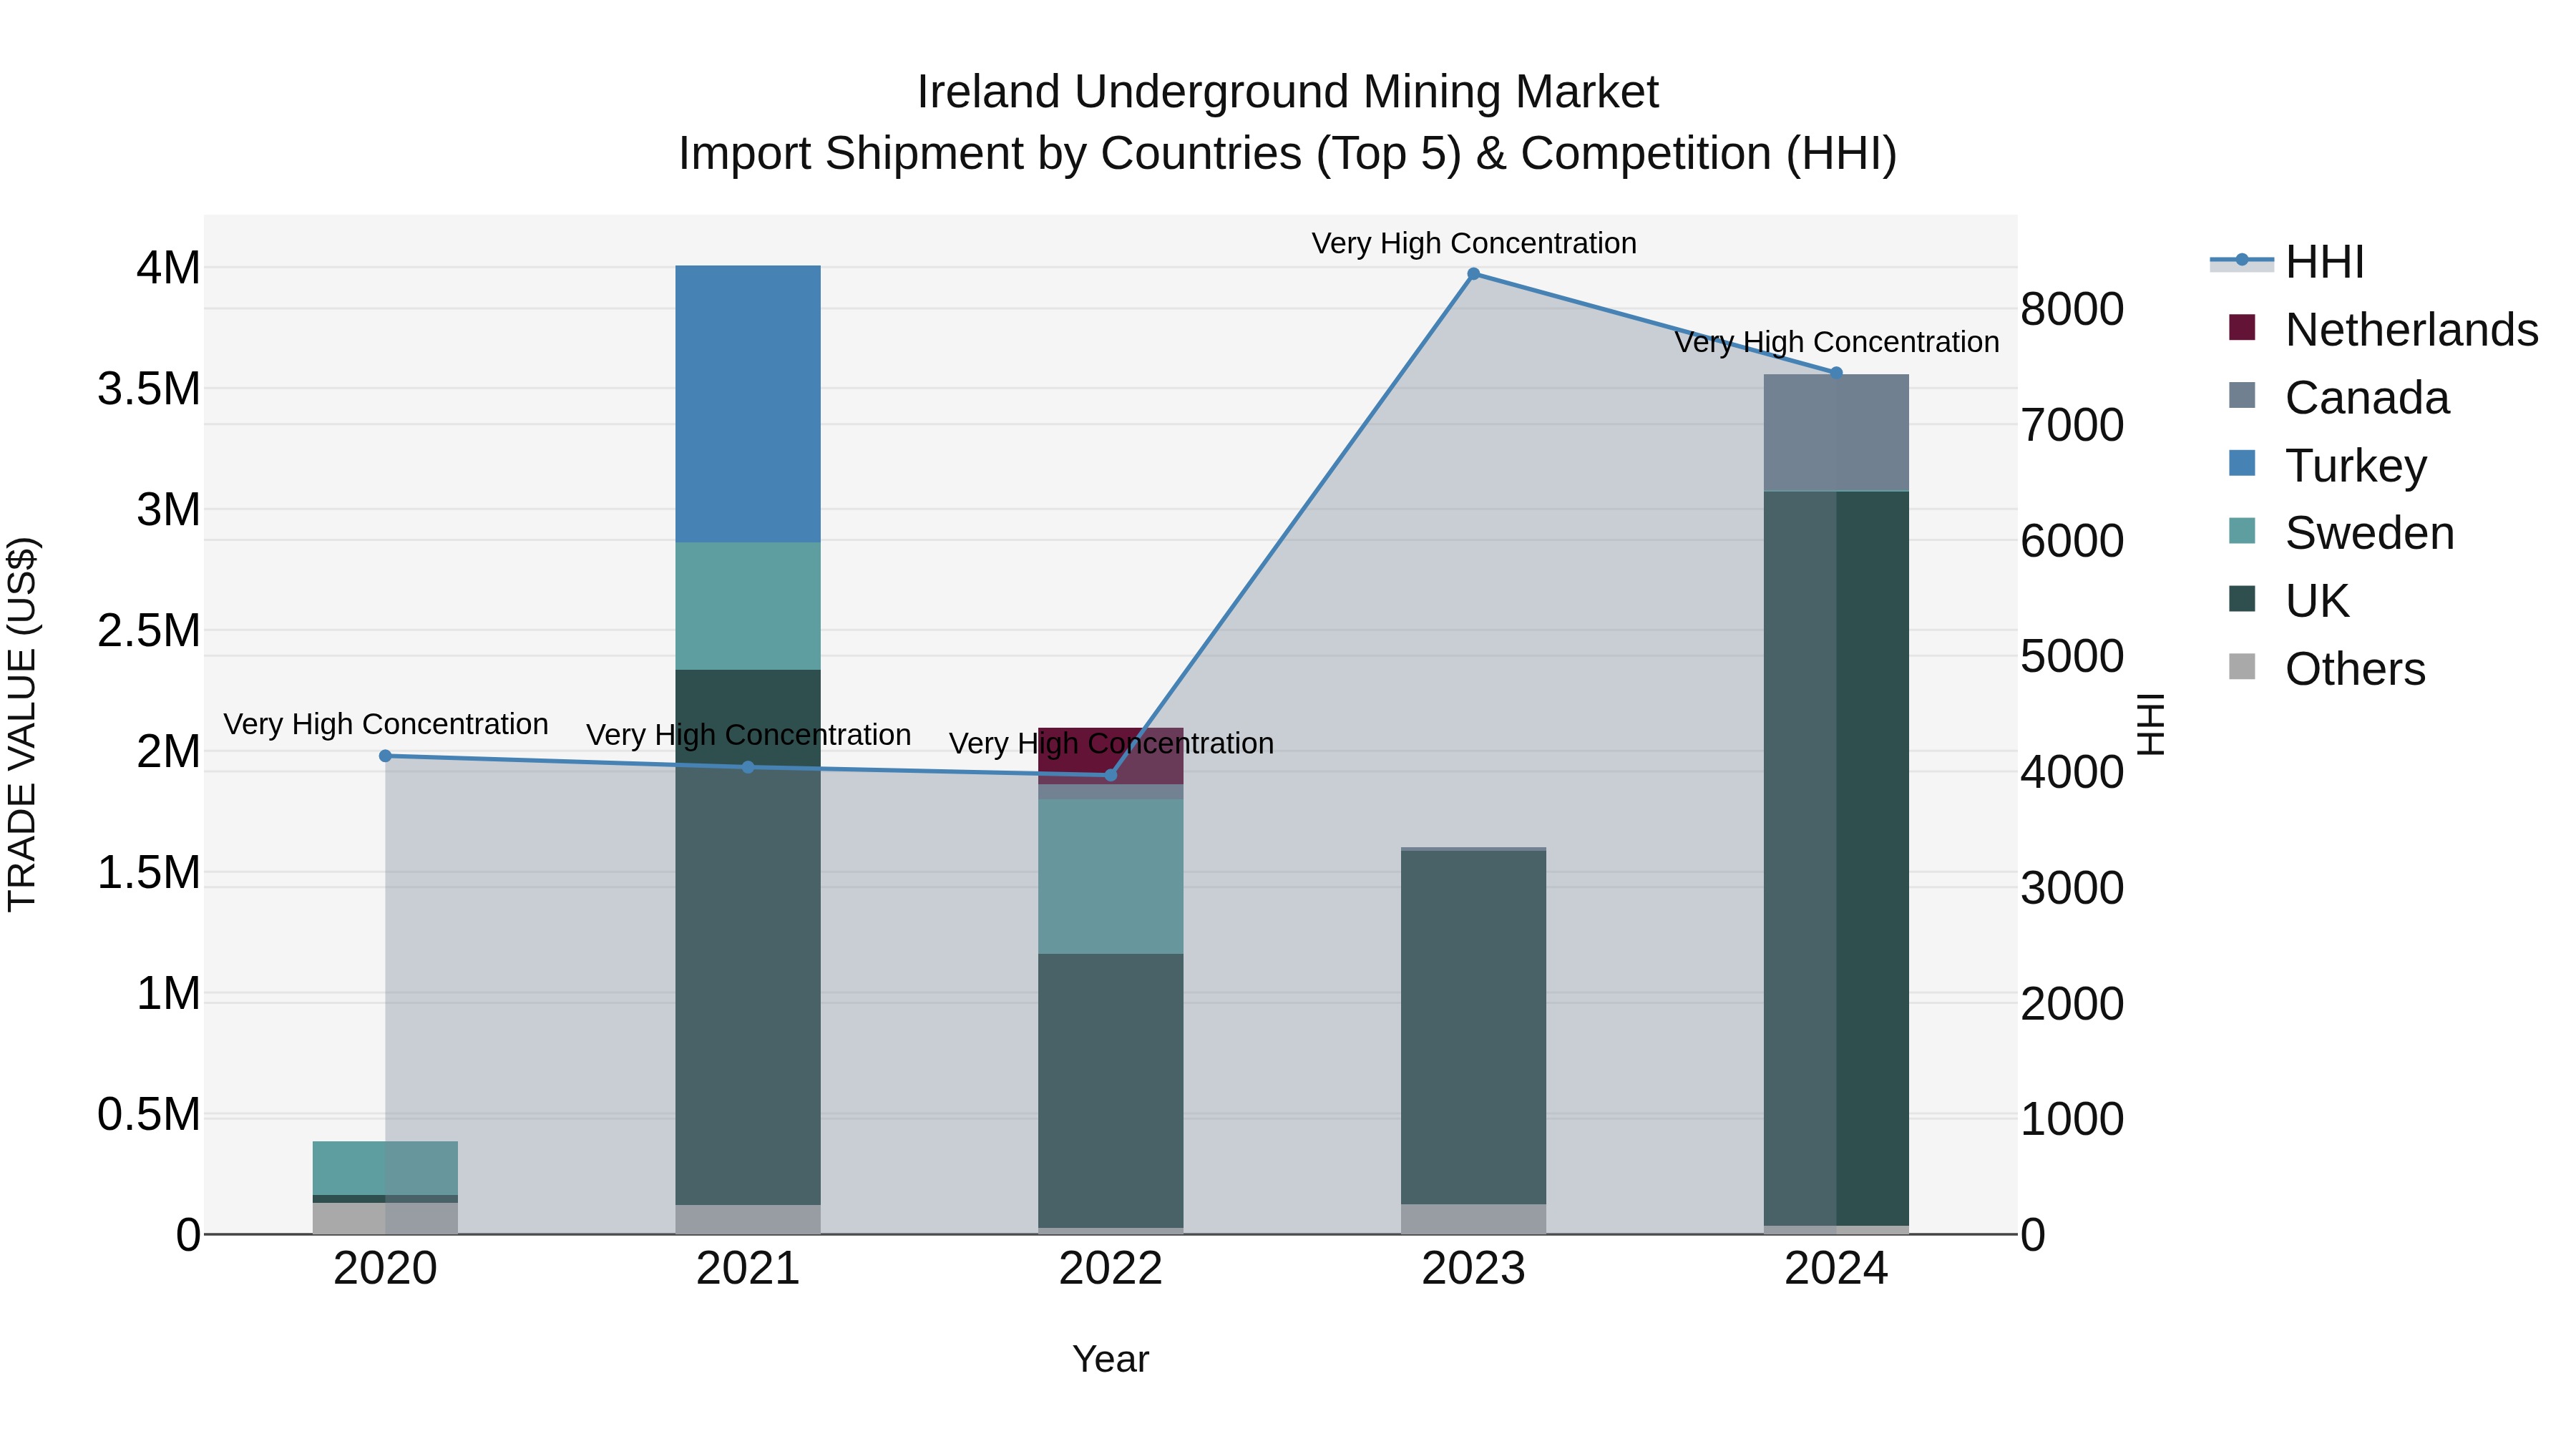
Task: Click the Sweden segment of the 2022 bar
Action: tap(1110, 876)
